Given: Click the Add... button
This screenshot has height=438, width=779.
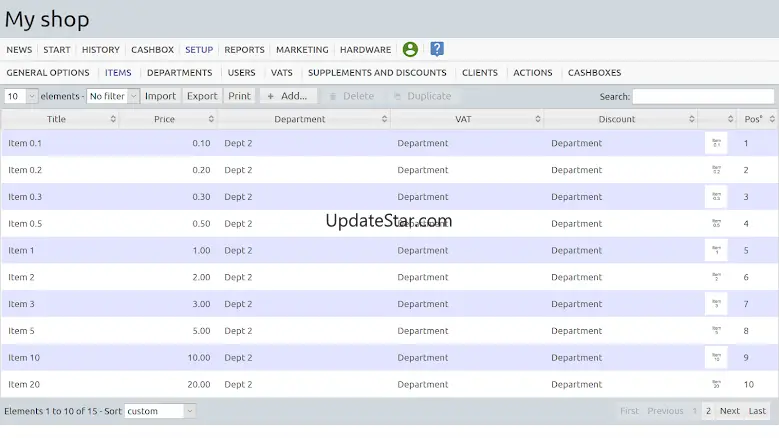Looking at the screenshot, I should 288,96.
